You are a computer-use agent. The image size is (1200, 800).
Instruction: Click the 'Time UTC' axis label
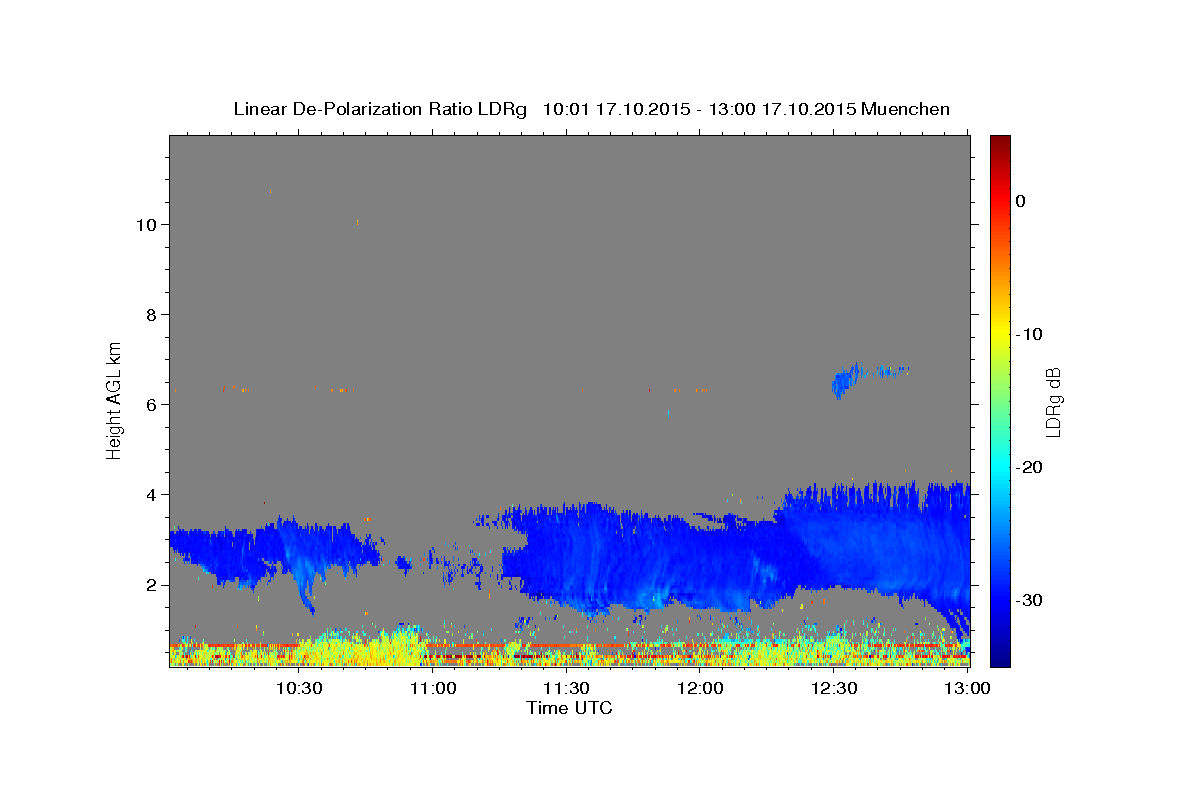pos(569,708)
